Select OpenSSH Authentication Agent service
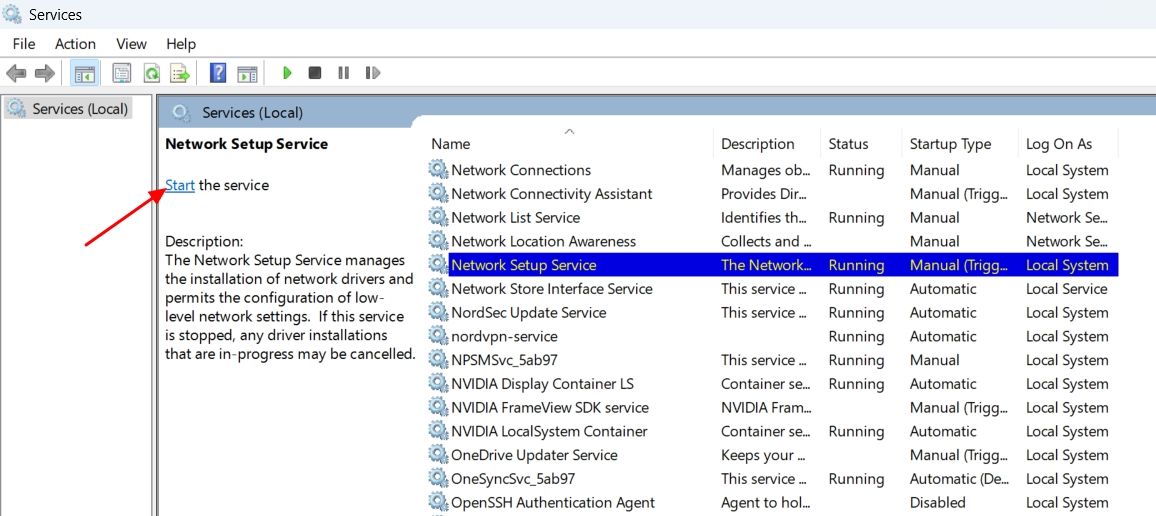1156x516 pixels. click(772, 503)
